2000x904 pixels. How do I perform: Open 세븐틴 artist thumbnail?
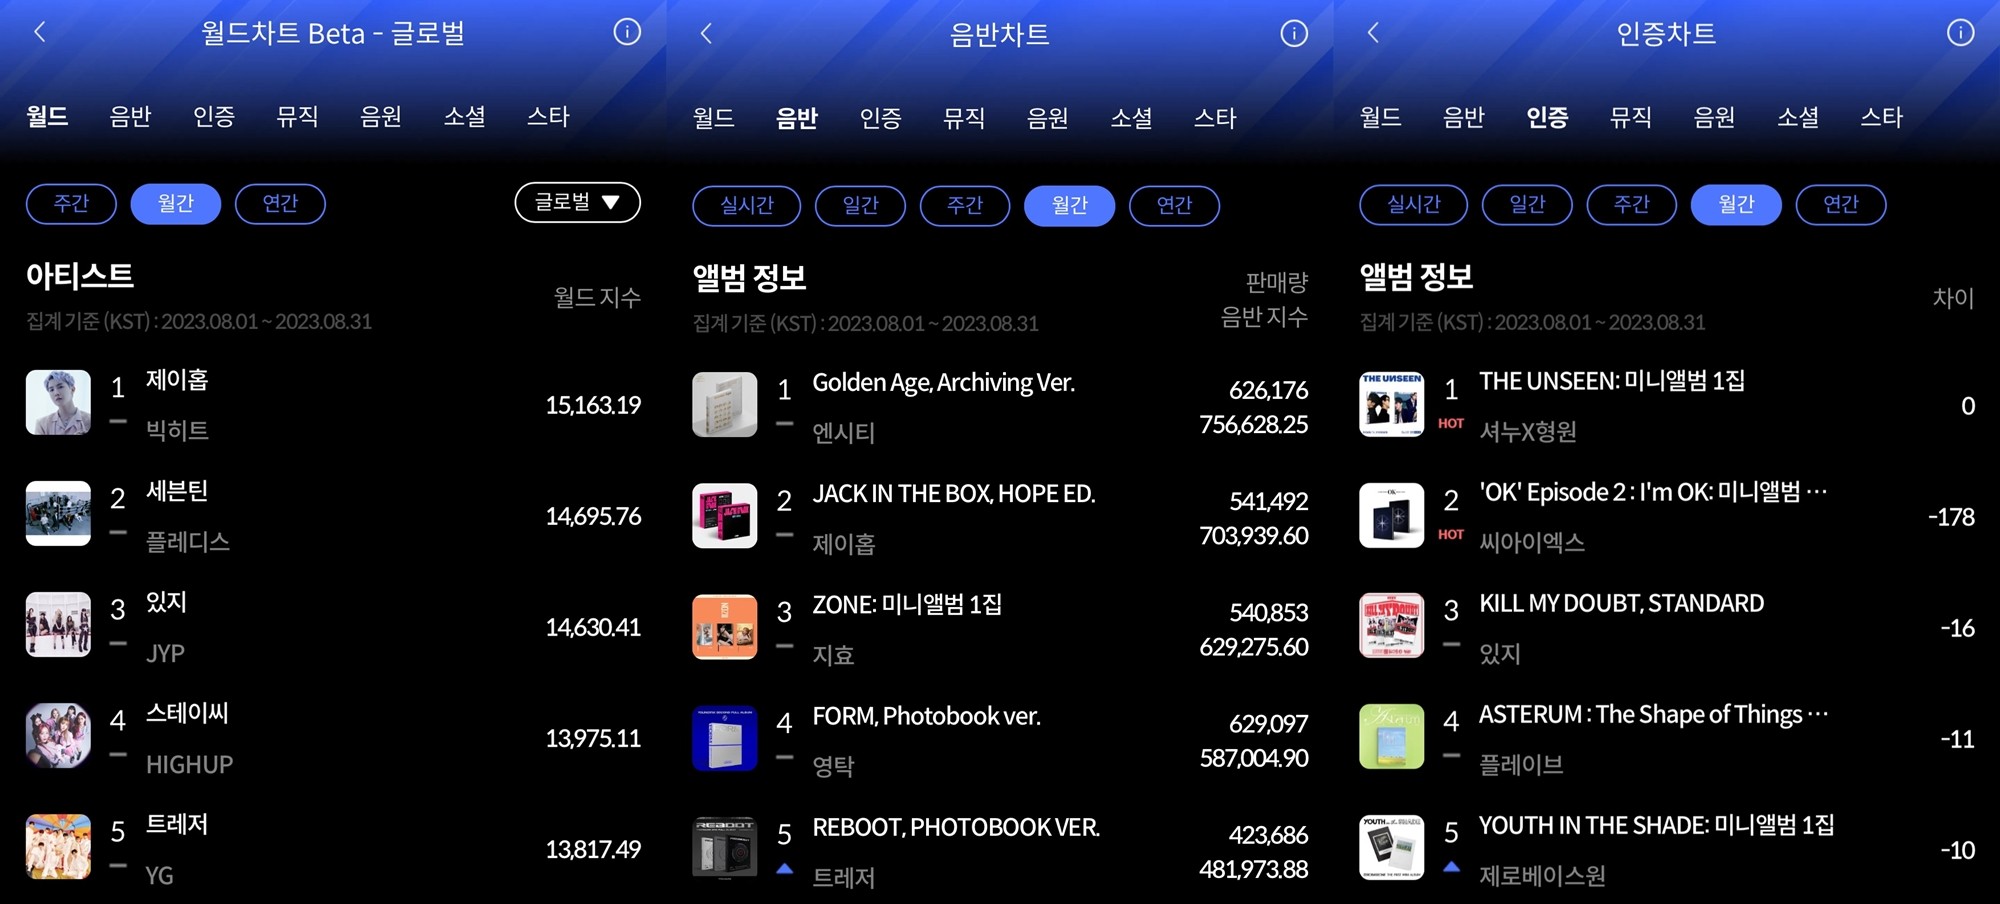point(58,513)
